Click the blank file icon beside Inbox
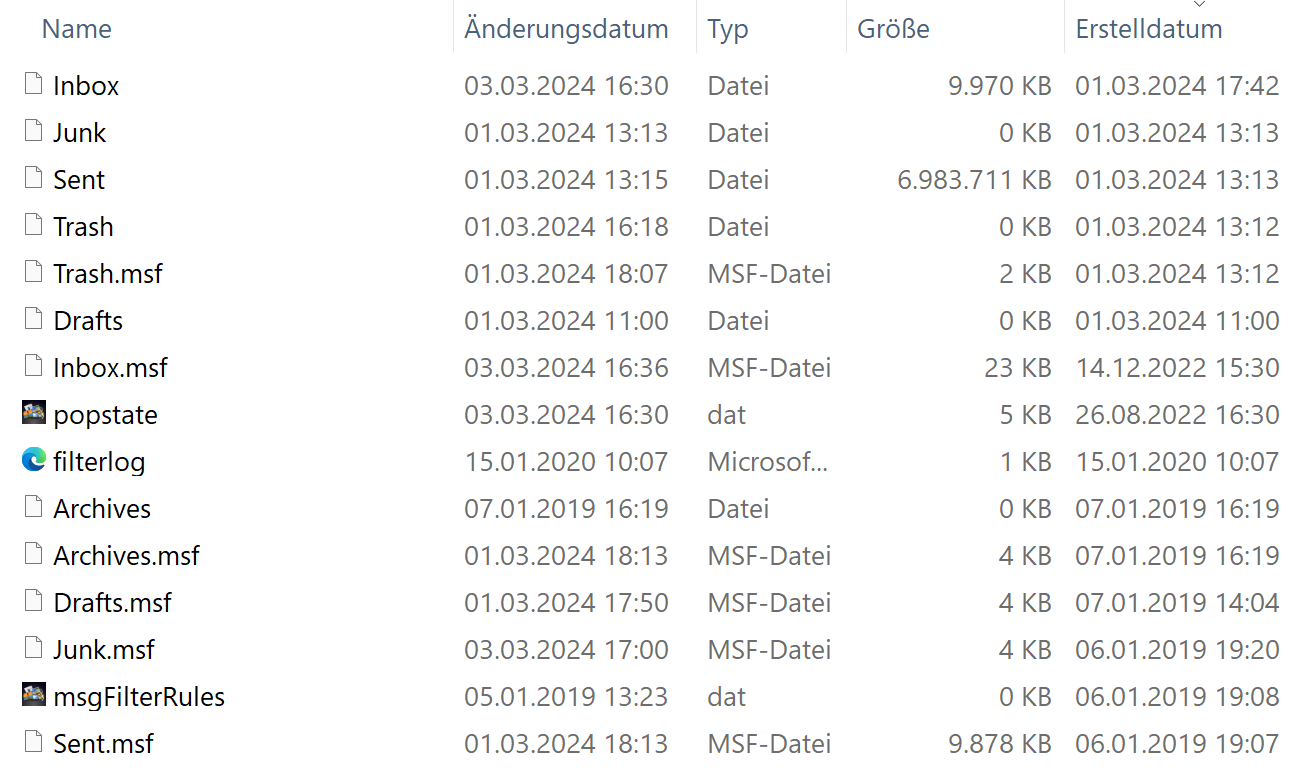 [34, 84]
